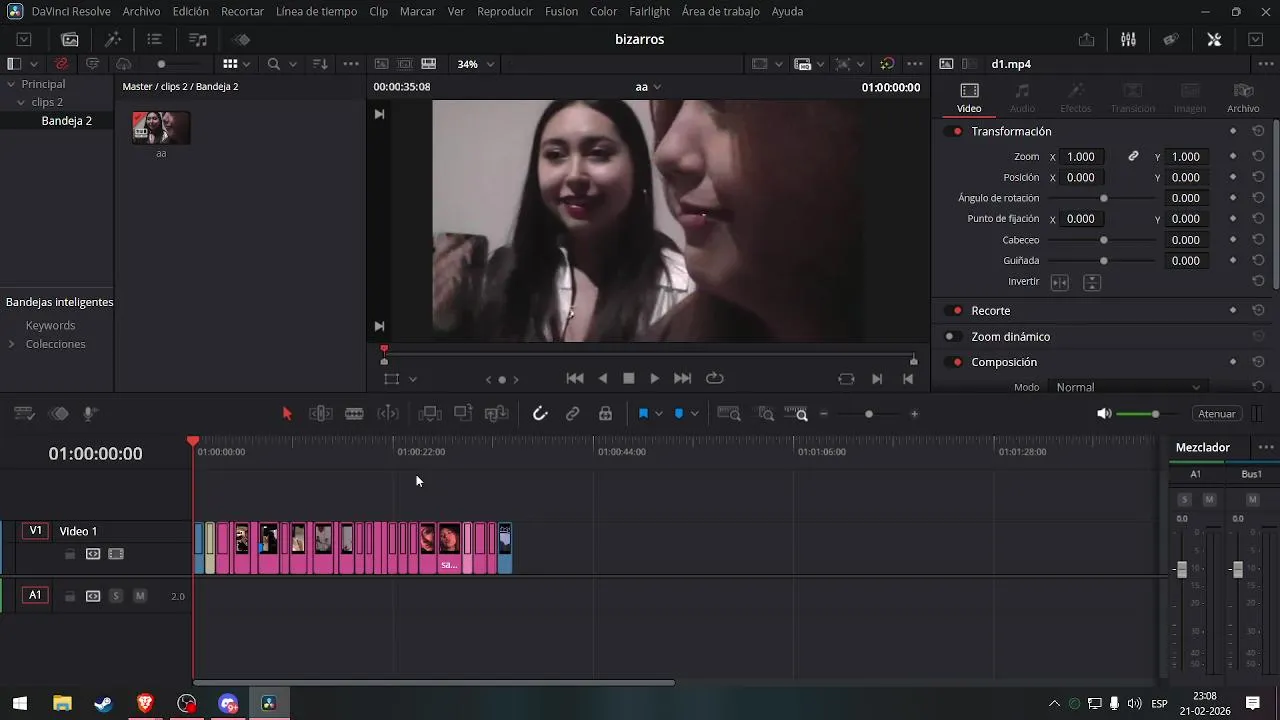The width and height of the screenshot is (1280, 720).
Task: Toggle linked selection chain icon
Action: click(x=573, y=414)
